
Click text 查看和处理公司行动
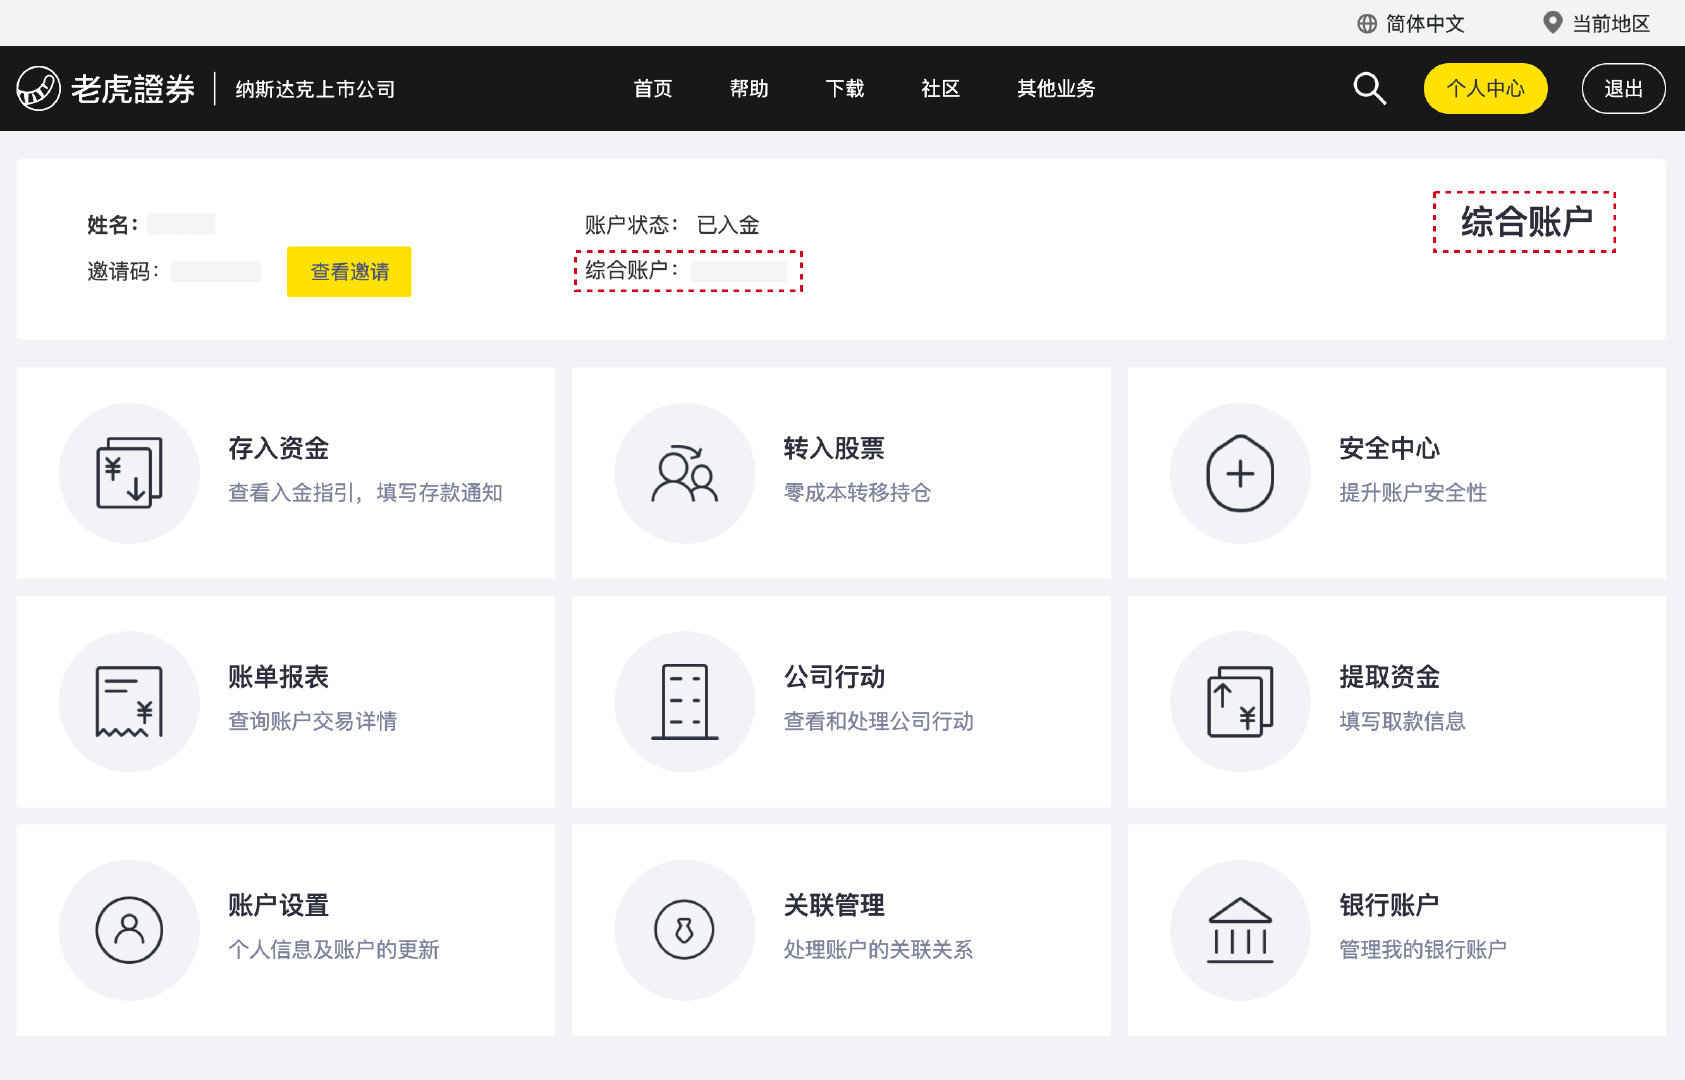pyautogui.click(x=878, y=721)
